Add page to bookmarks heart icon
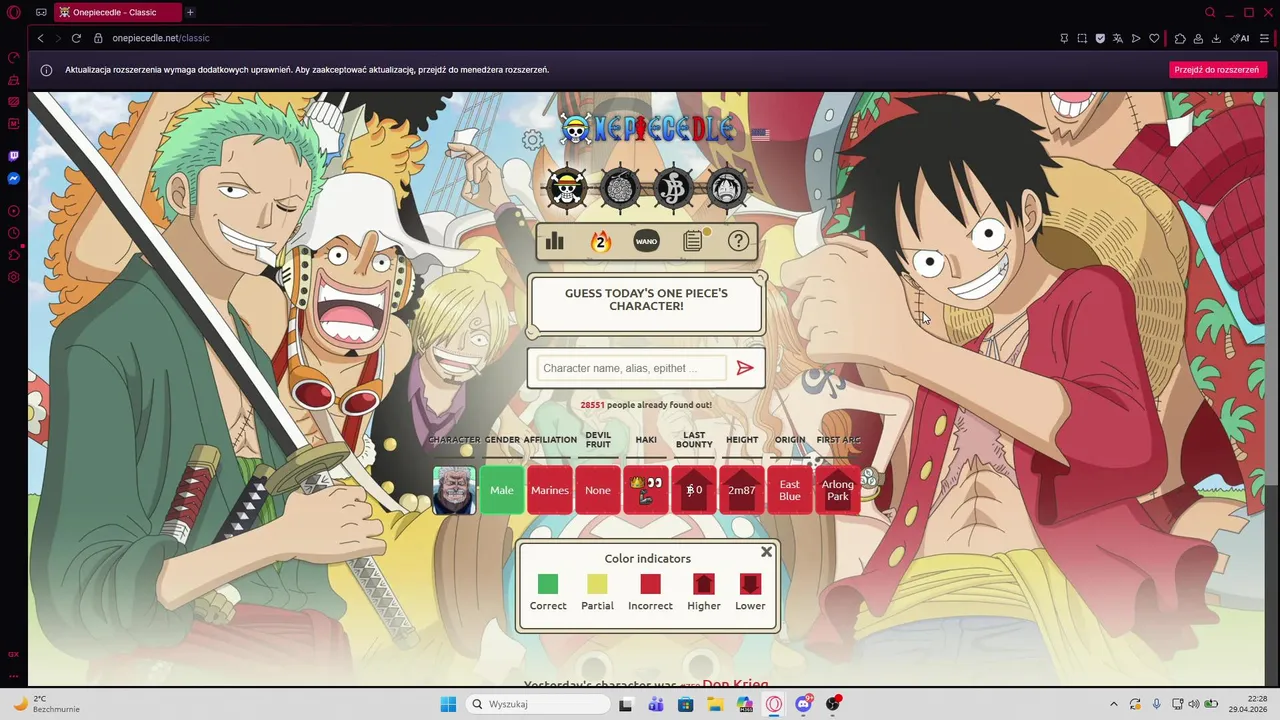 click(x=1154, y=38)
